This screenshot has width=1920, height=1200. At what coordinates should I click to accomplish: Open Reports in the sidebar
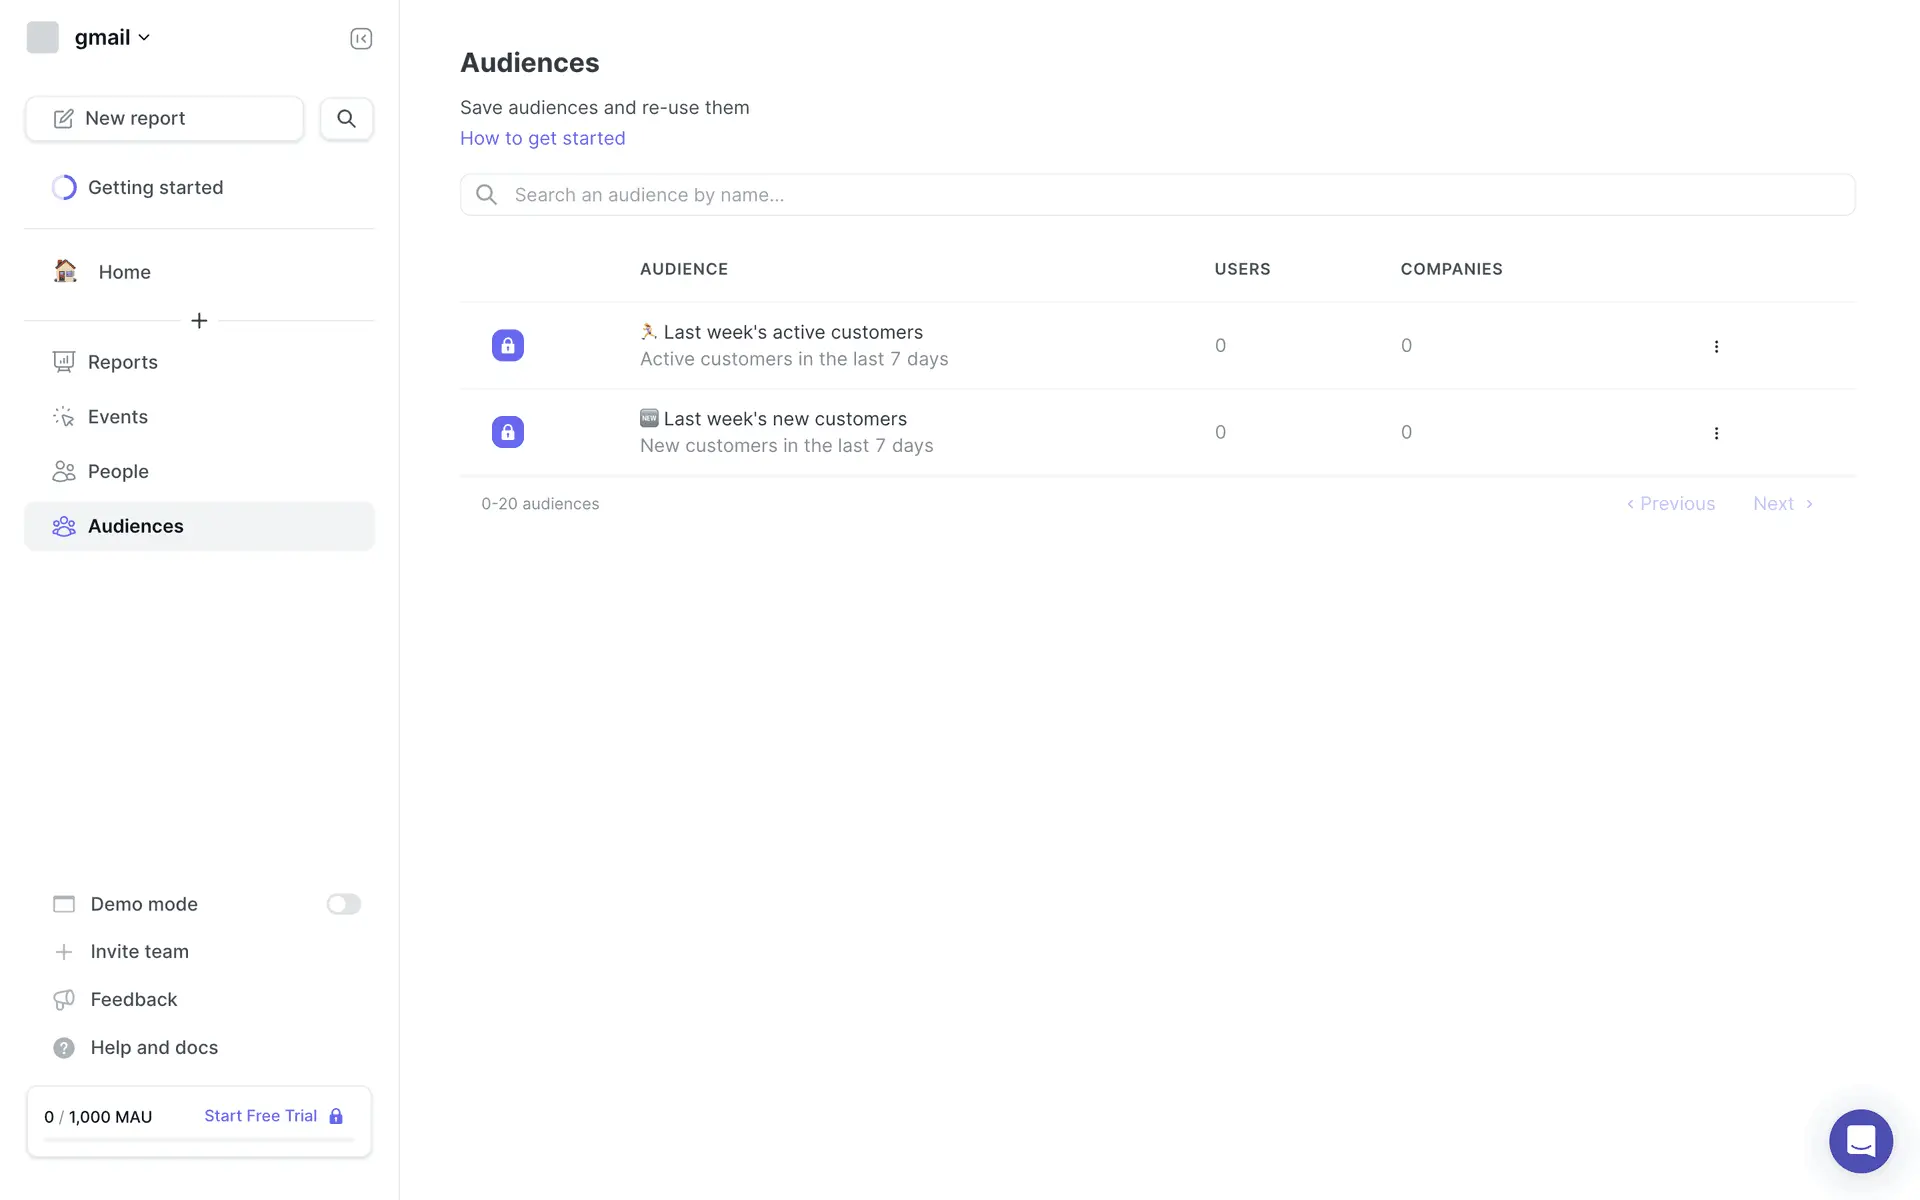coord(122,362)
